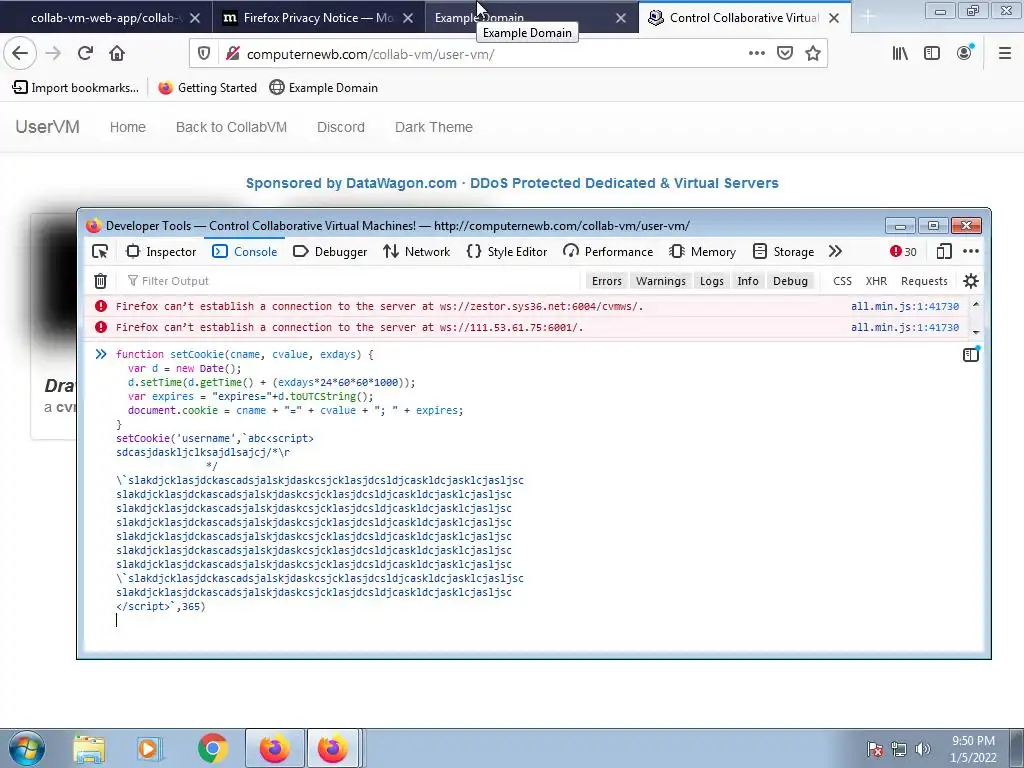Toggle the Errors filter
This screenshot has width=1024, height=768.
click(607, 281)
